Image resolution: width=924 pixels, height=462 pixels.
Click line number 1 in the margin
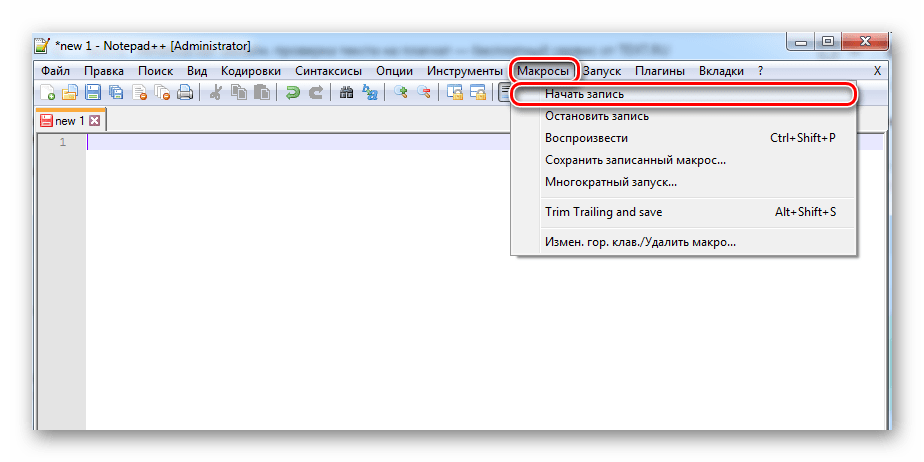(62, 143)
